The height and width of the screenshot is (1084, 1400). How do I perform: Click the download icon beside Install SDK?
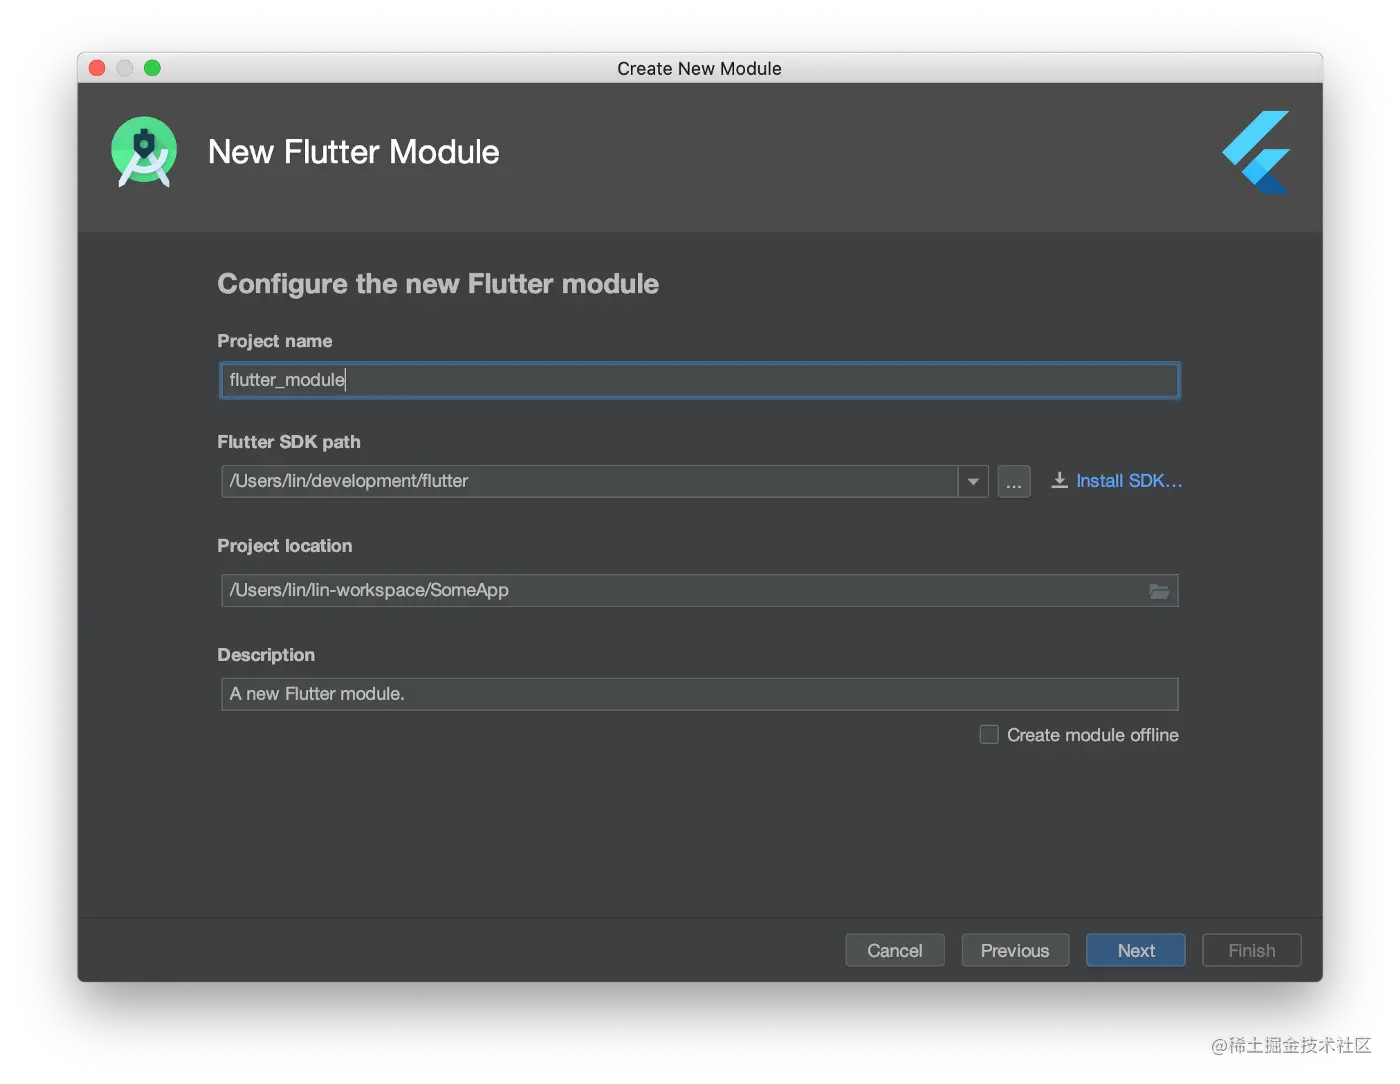(x=1059, y=481)
